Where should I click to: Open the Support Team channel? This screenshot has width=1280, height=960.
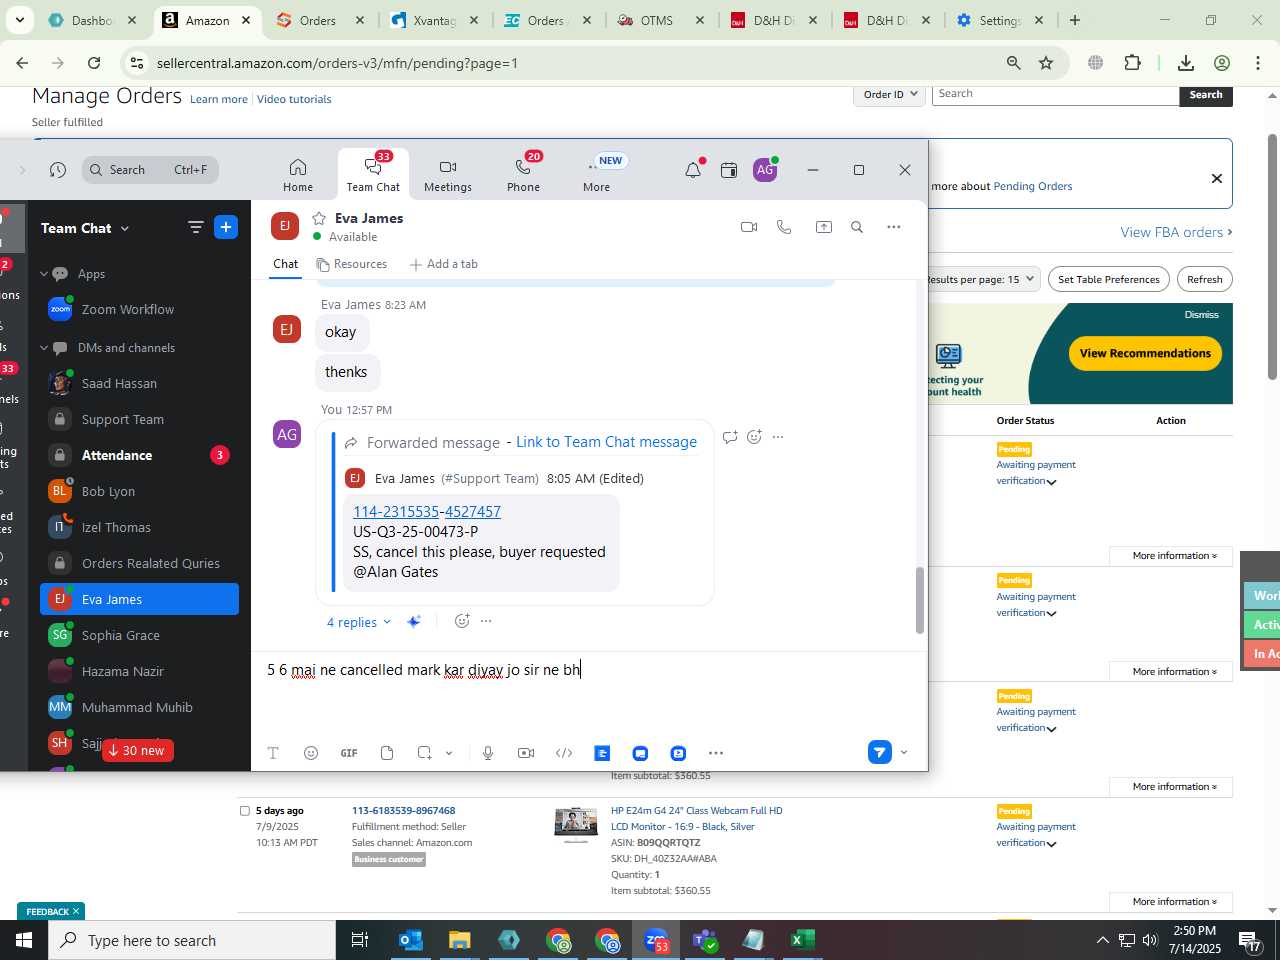pos(139,420)
